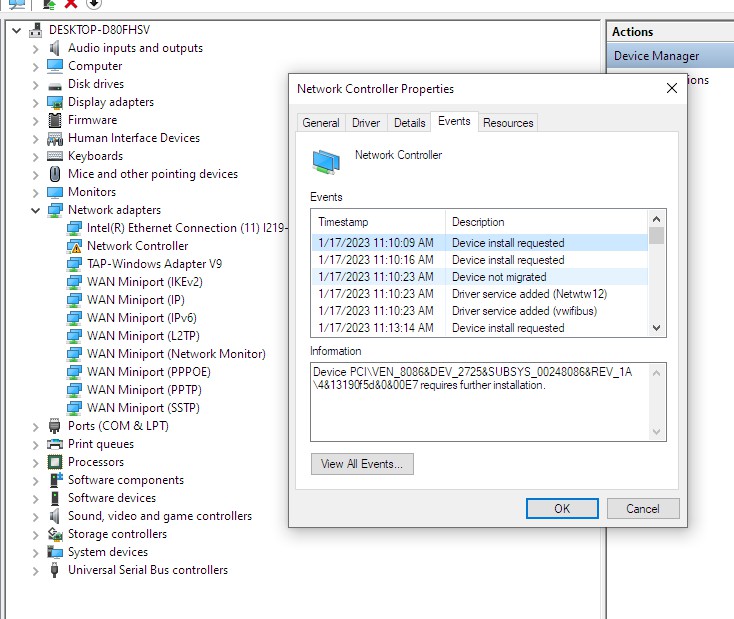Click the events list scroll down arrow
The image size is (734, 619).
(x=656, y=327)
